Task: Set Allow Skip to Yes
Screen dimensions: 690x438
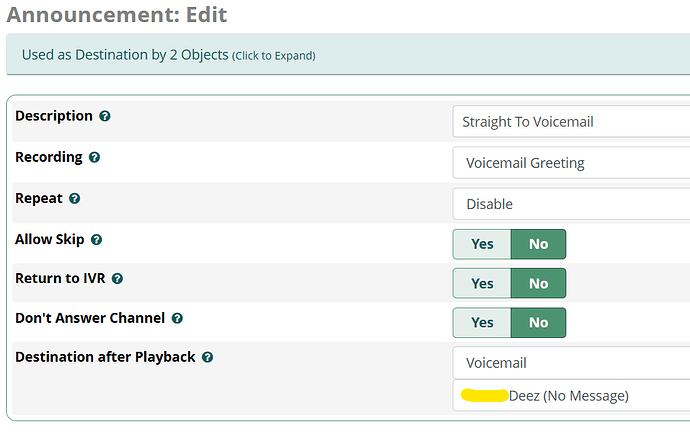Action: click(482, 244)
